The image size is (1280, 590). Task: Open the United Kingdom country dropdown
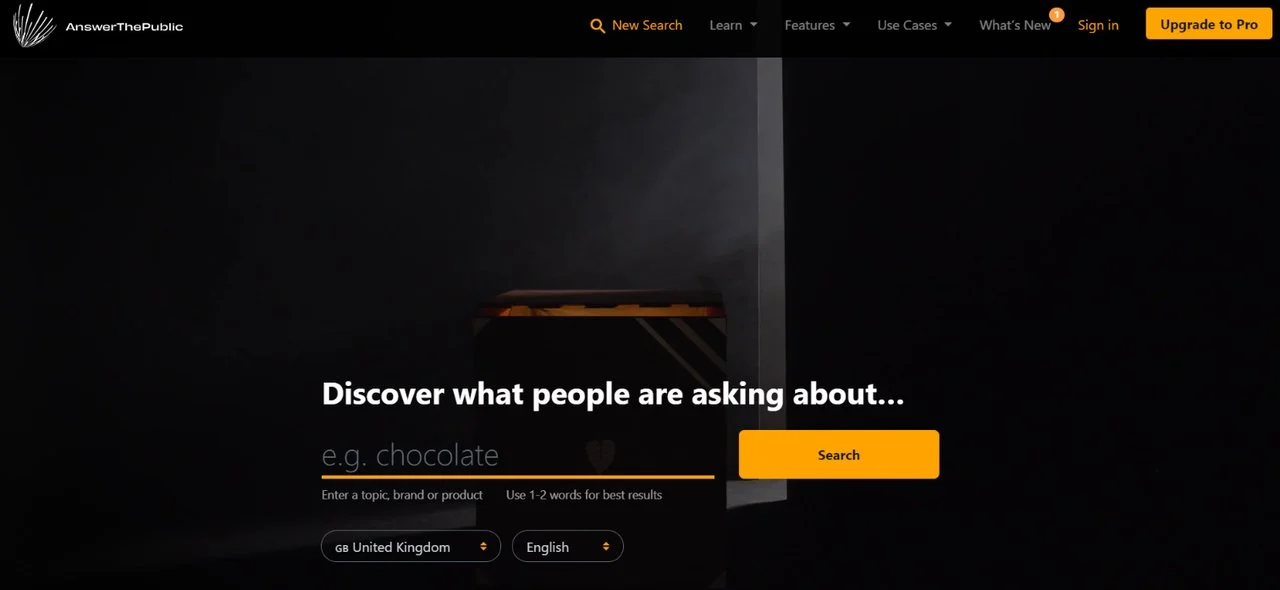point(411,547)
